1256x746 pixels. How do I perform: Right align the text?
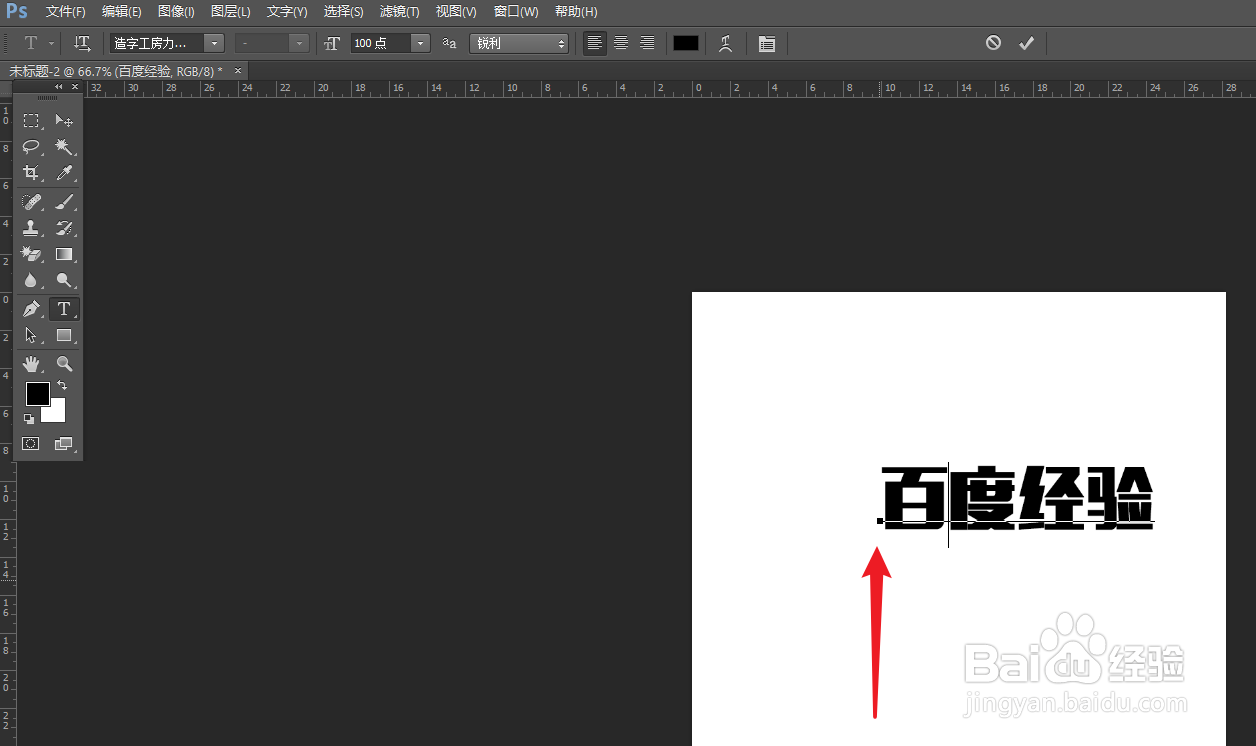pos(647,43)
